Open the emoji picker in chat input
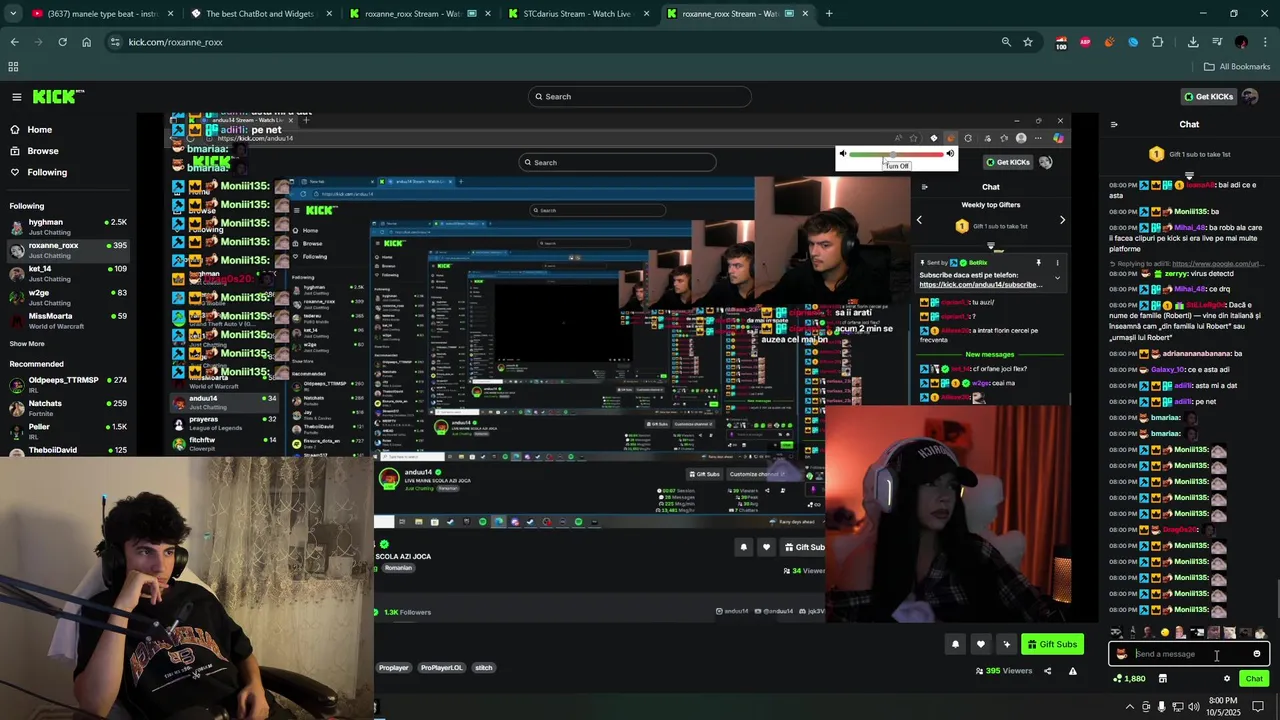Screen dimensions: 1280x720 tap(1257, 654)
